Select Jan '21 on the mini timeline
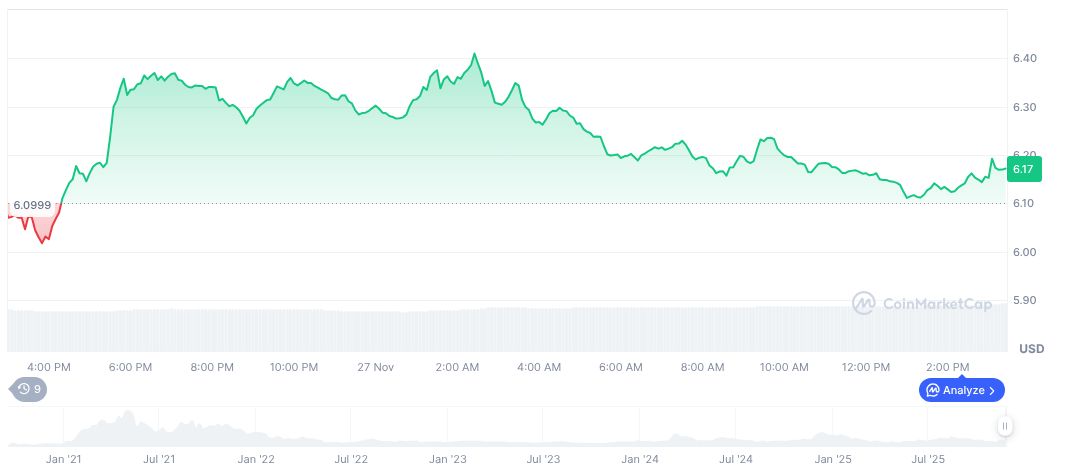 (64, 459)
